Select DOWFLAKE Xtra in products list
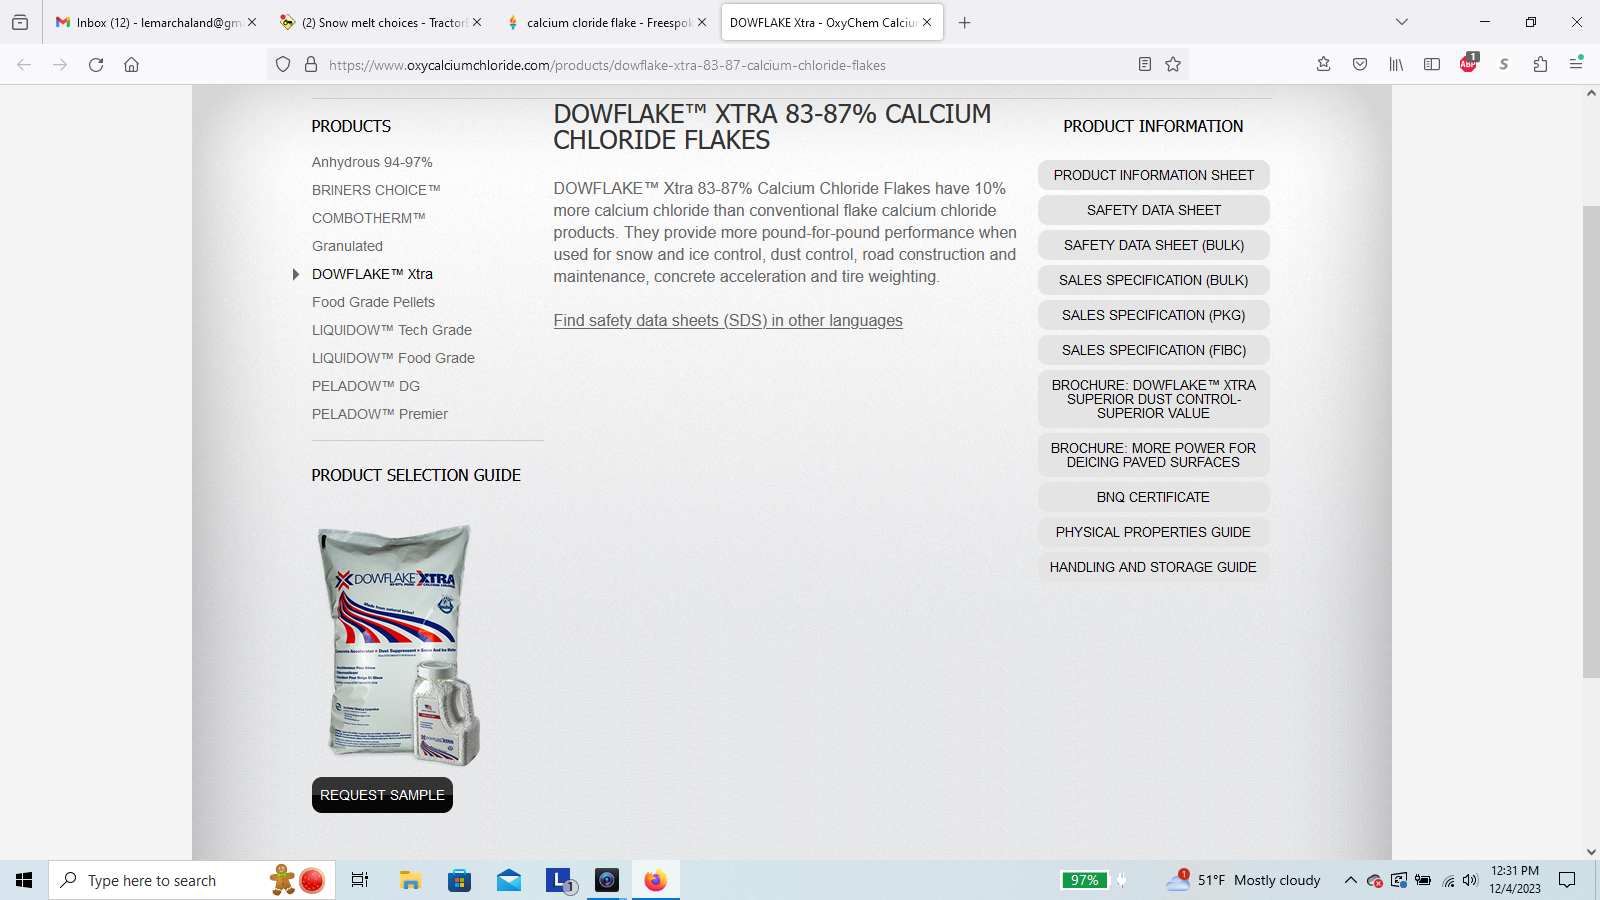Viewport: 1600px width, 900px height. point(372,274)
